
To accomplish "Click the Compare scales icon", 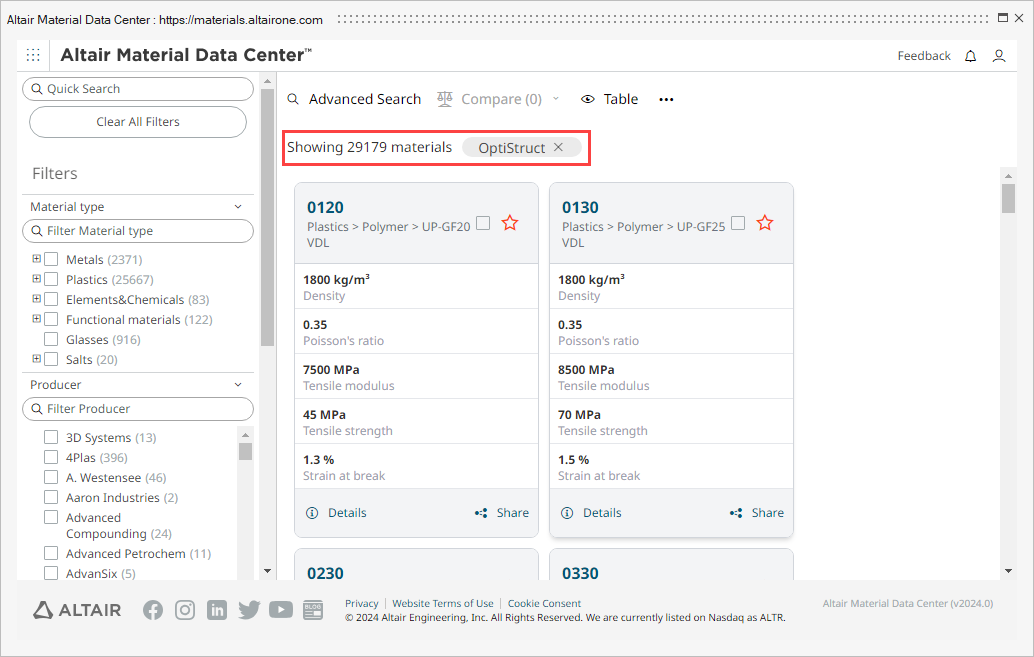I will pyautogui.click(x=445, y=99).
